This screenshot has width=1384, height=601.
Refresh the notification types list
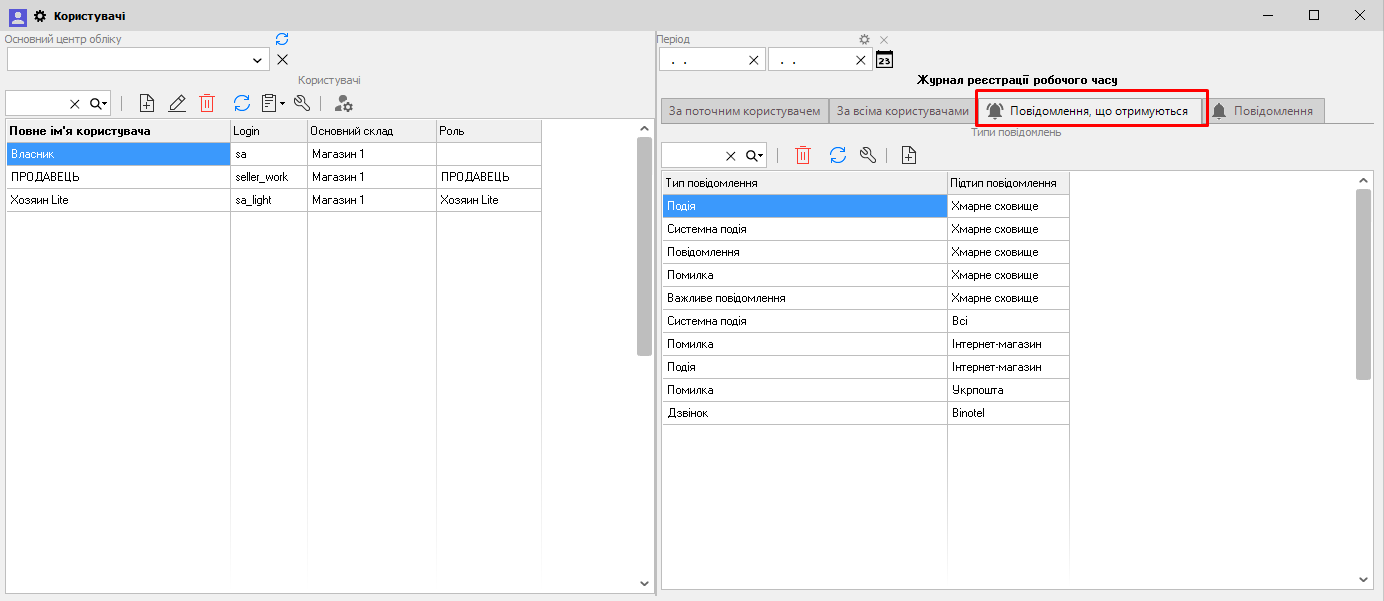[838, 155]
